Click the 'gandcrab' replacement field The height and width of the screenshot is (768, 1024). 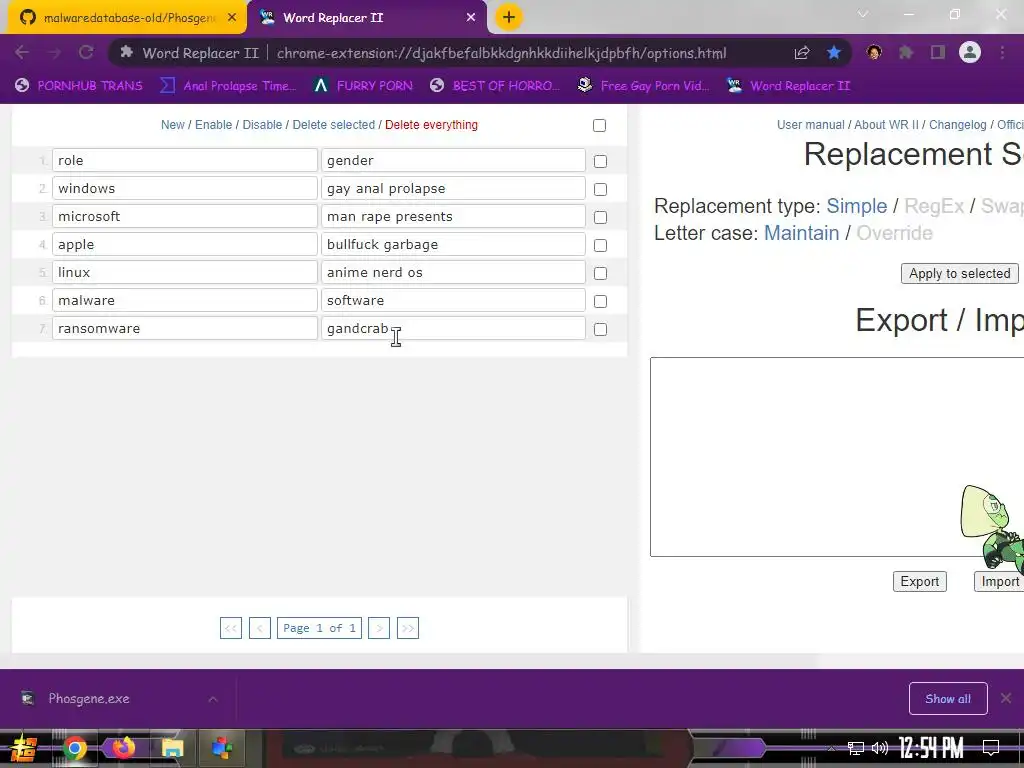453,328
